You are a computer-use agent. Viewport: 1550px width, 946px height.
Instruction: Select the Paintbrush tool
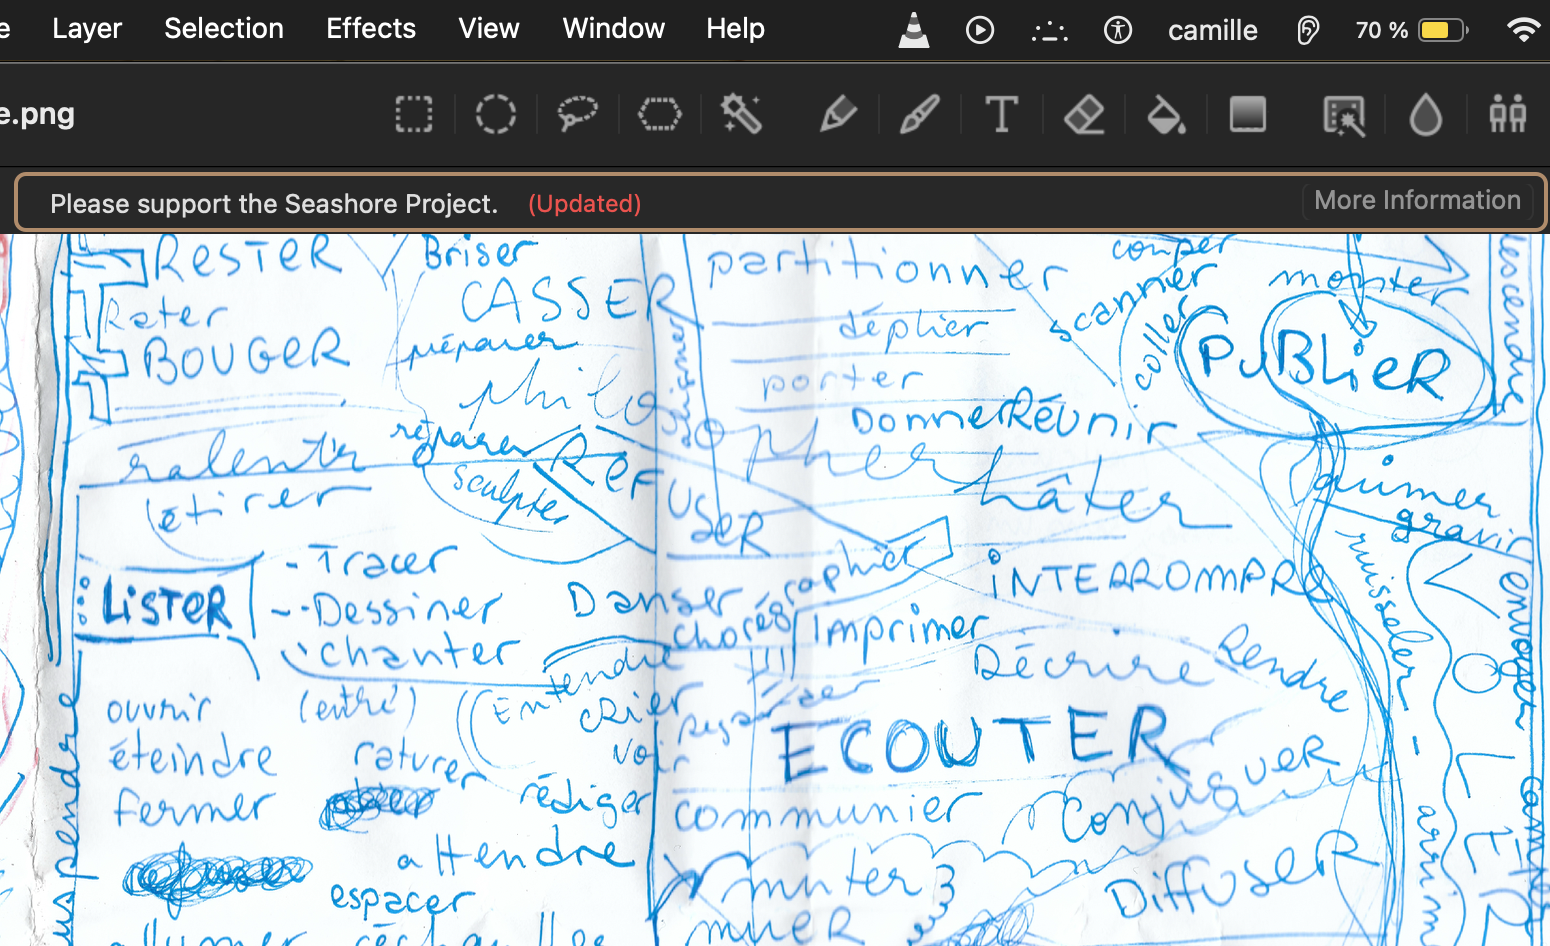(x=920, y=115)
